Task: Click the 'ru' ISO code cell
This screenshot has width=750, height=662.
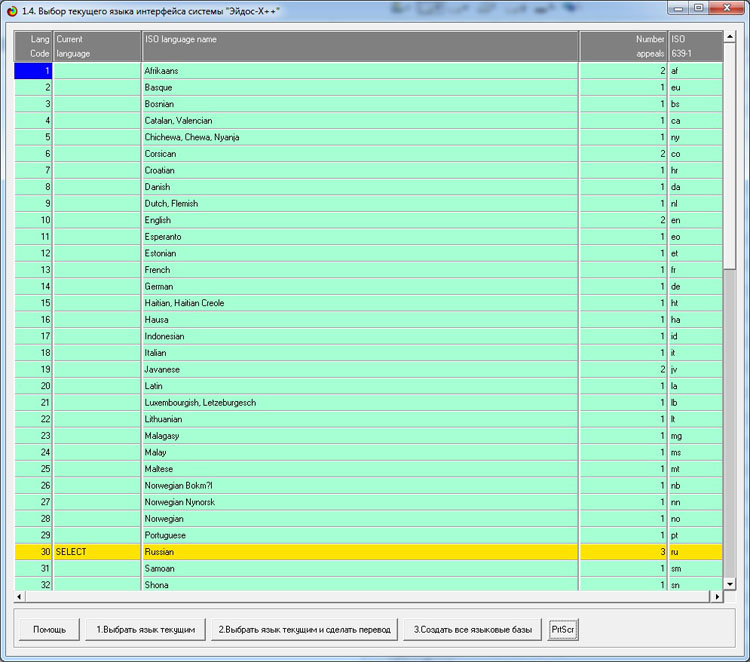Action: [694, 551]
